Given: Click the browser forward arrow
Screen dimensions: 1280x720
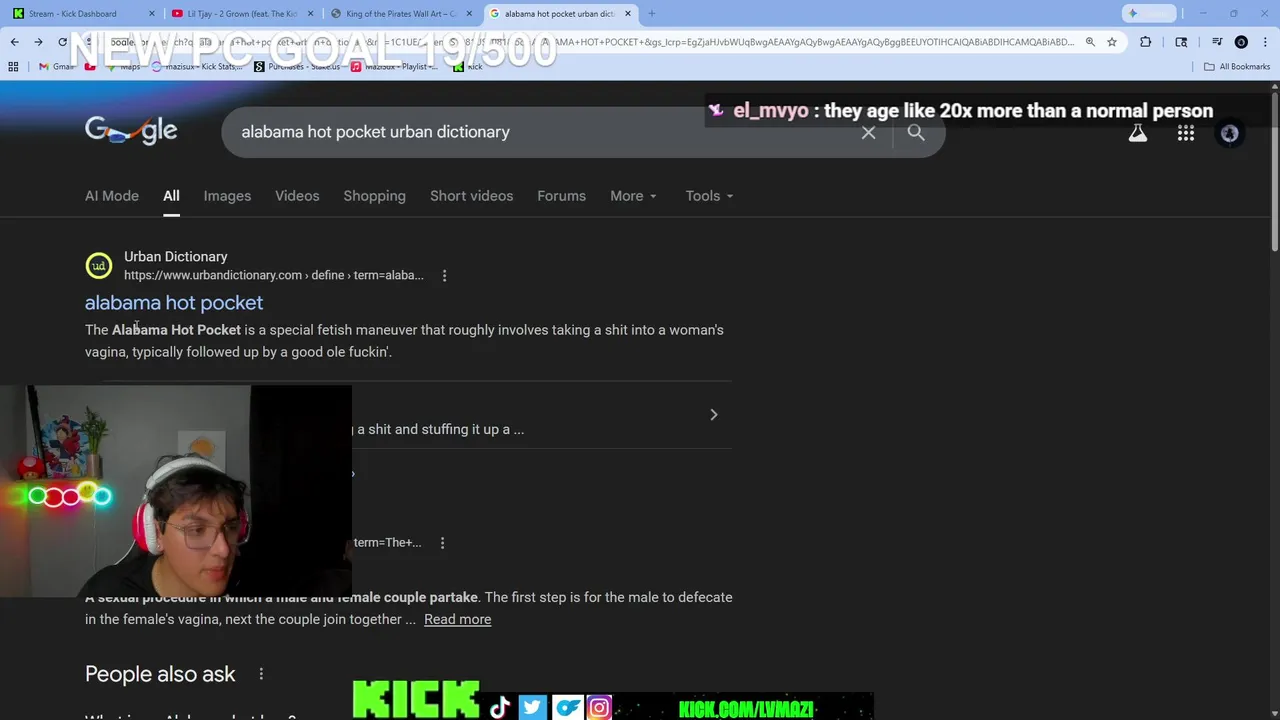Looking at the screenshot, I should point(38,42).
